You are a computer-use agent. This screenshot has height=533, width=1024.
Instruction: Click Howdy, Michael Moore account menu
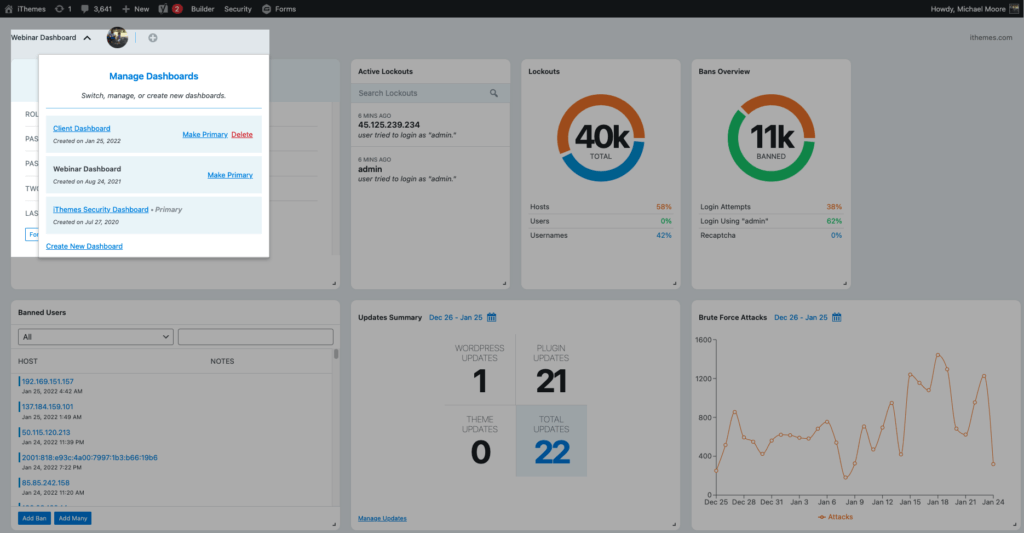974,8
